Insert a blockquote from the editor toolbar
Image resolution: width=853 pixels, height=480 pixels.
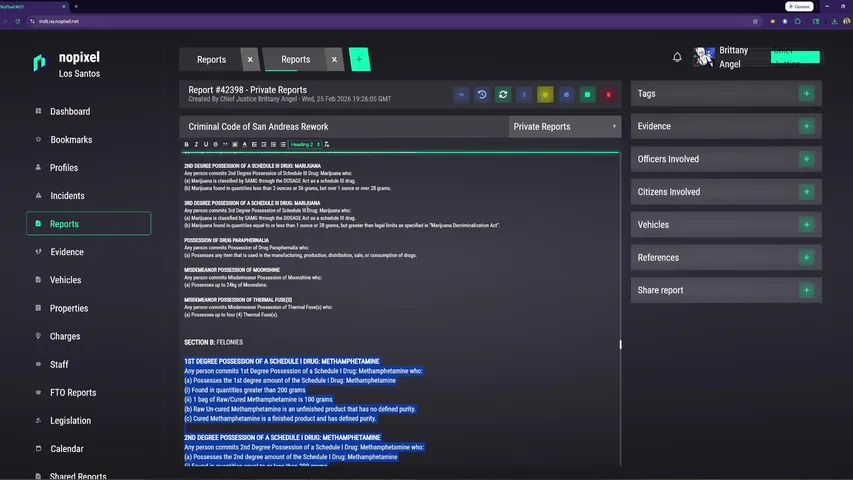pos(225,144)
